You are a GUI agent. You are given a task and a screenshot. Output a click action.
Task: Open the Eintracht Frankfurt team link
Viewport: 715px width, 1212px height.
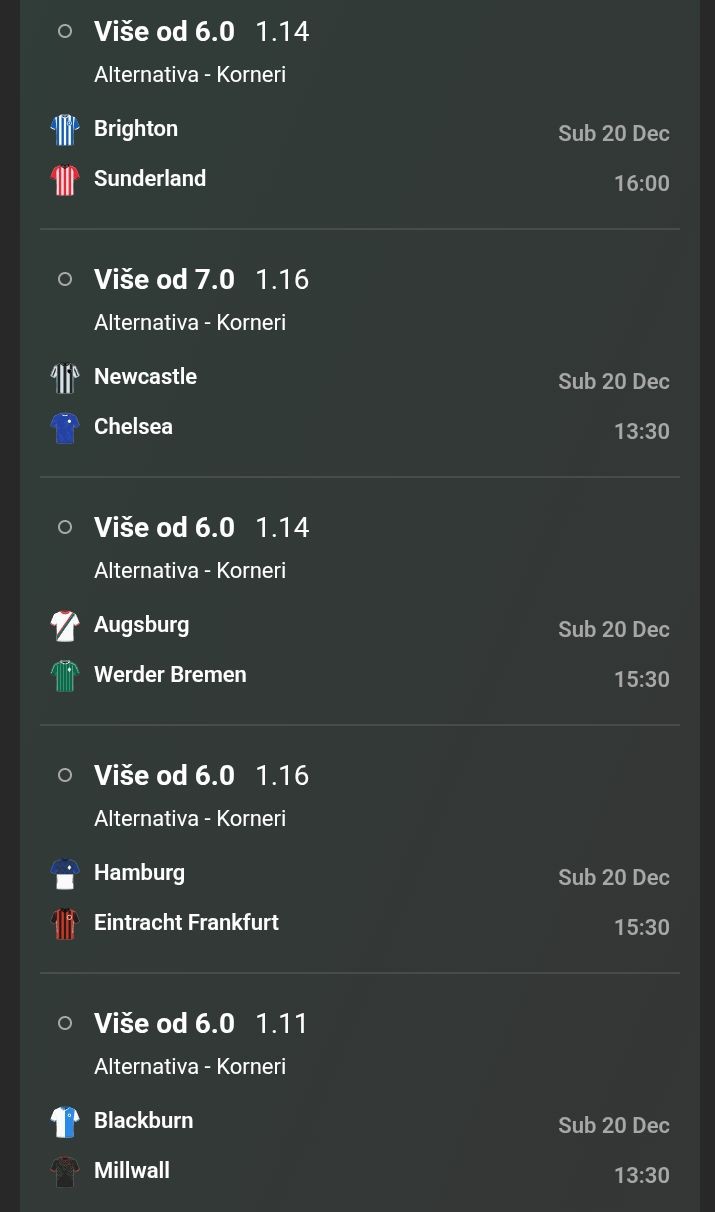[186, 923]
